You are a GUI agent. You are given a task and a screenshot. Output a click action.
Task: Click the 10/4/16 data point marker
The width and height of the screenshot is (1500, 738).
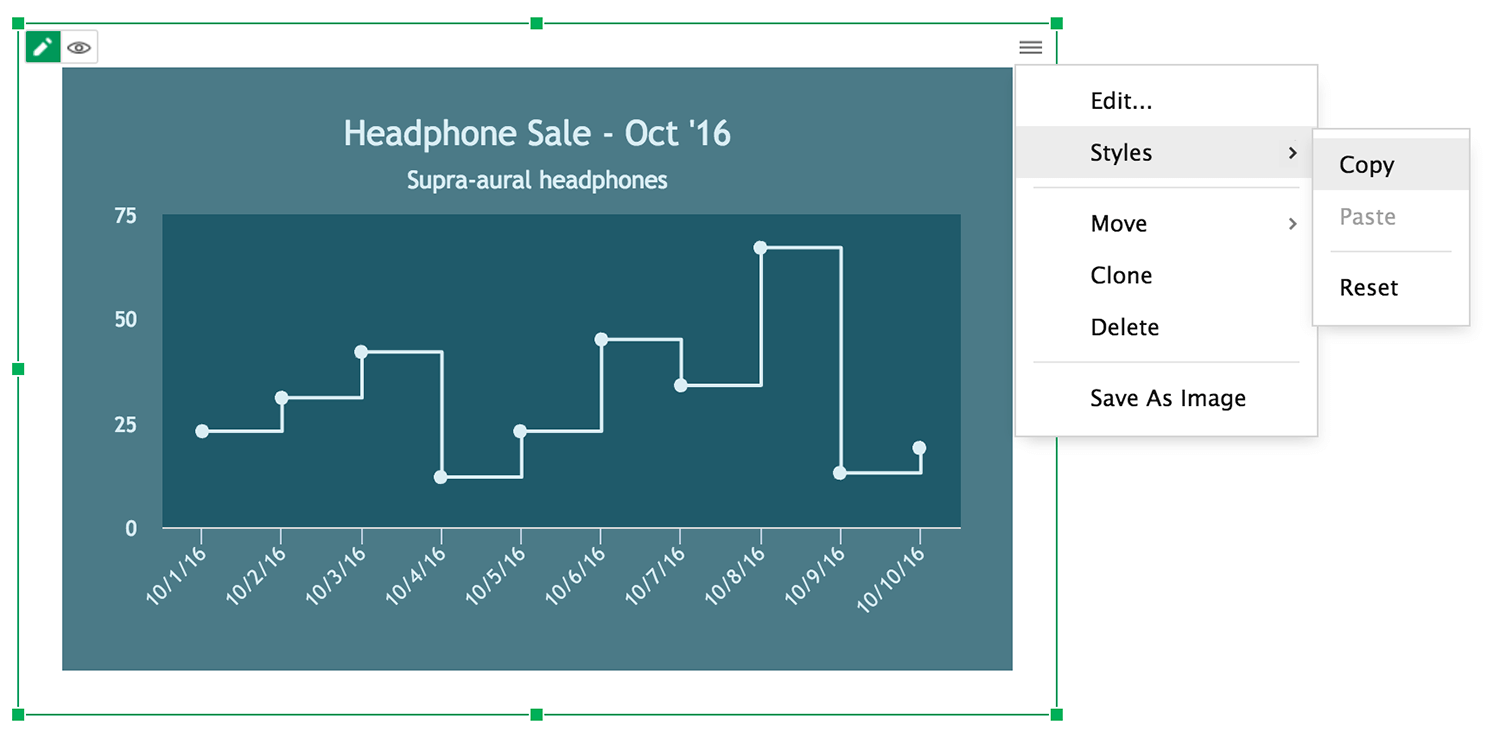[441, 477]
